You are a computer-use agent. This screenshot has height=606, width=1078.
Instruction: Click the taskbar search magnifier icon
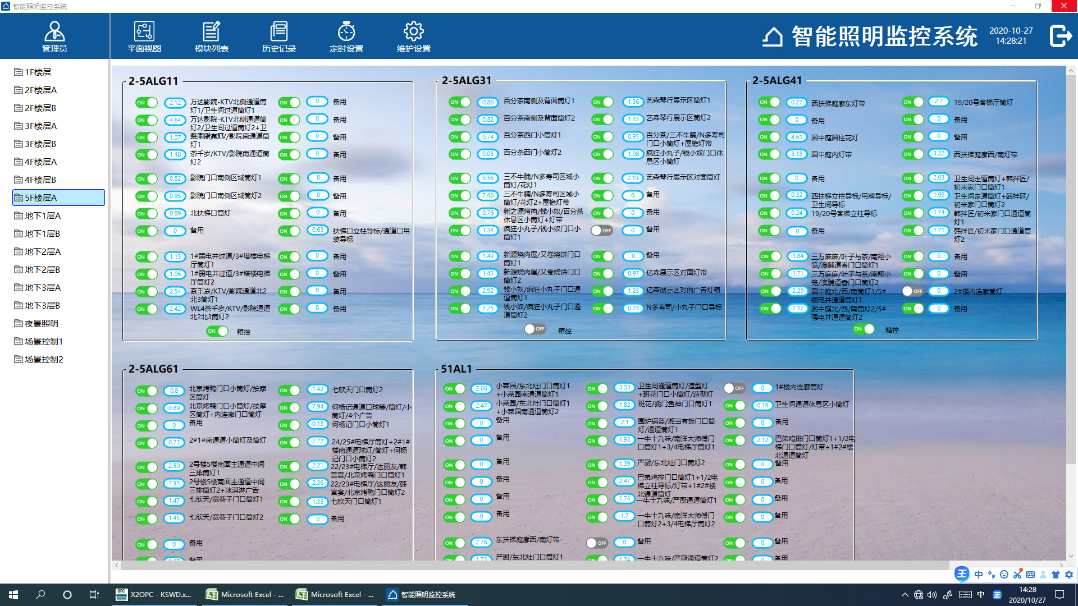pyautogui.click(x=41, y=594)
